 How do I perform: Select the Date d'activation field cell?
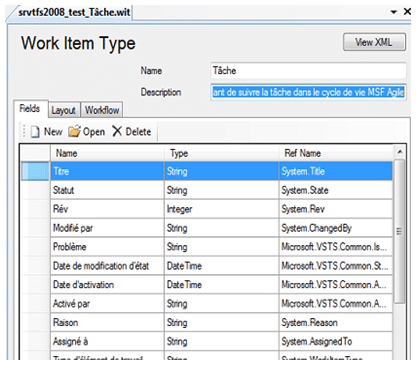click(107, 285)
